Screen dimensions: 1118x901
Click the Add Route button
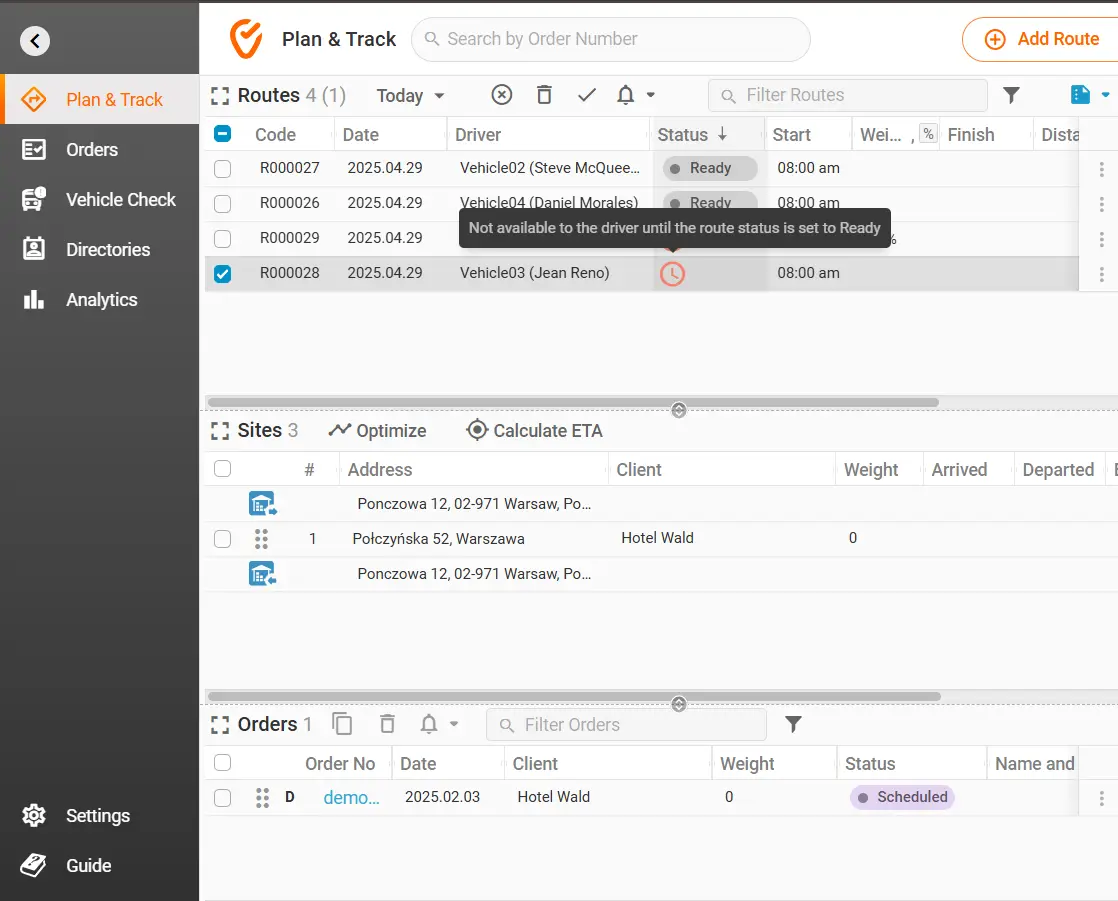pos(1043,40)
